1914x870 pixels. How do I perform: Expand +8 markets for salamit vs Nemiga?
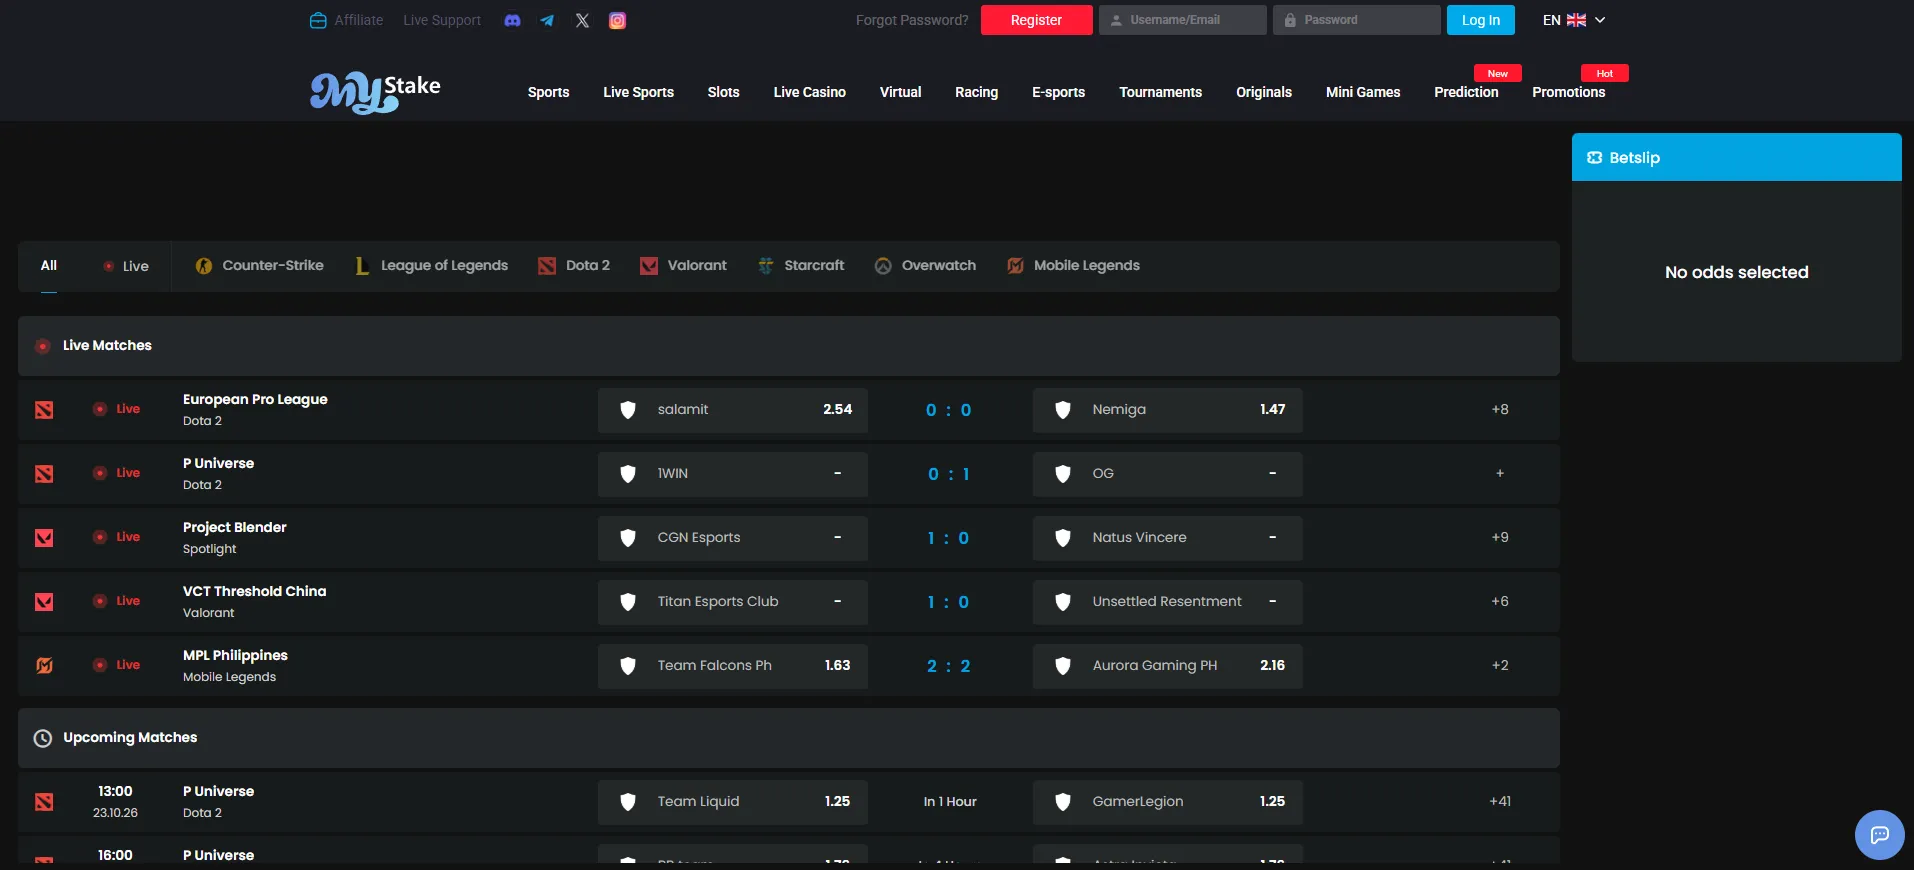1500,409
